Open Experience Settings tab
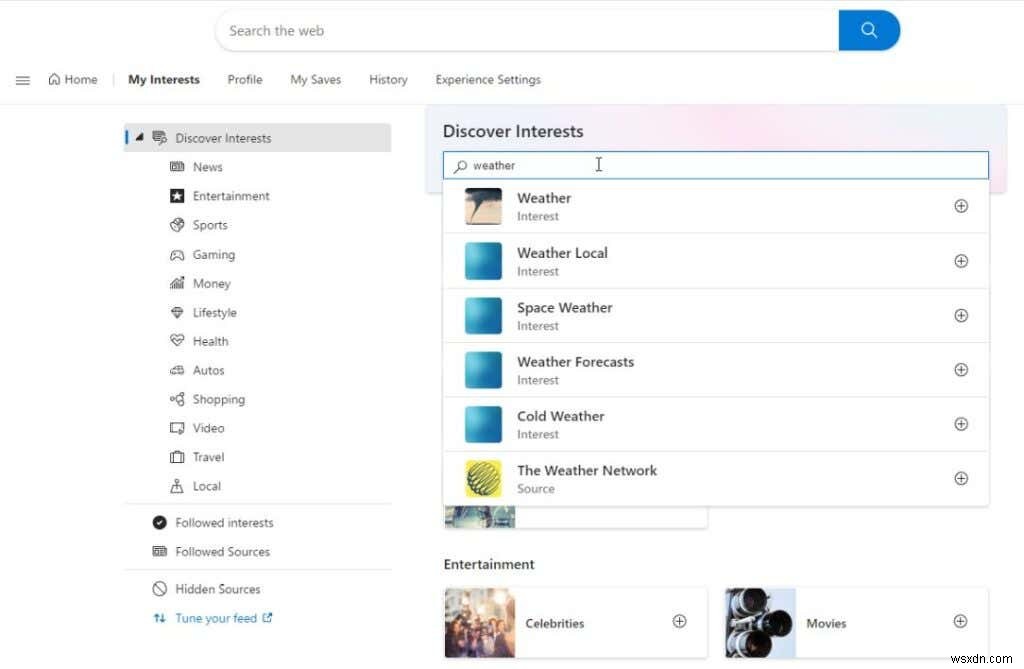This screenshot has width=1024, height=669. click(x=488, y=80)
